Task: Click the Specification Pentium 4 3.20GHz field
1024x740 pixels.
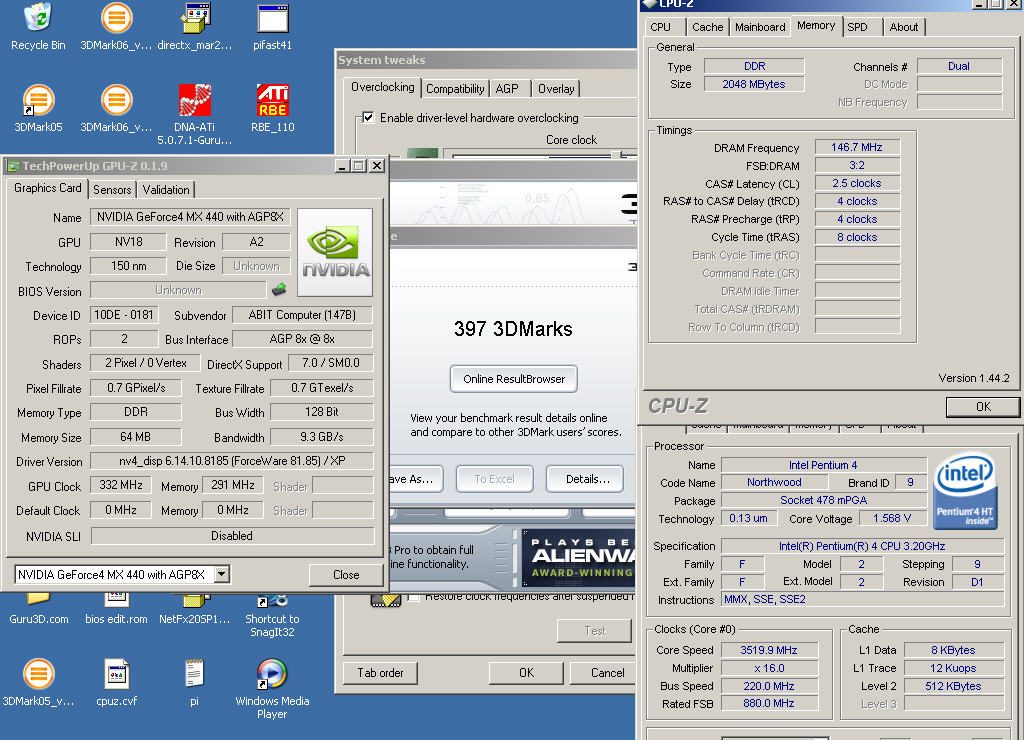Action: coord(862,546)
